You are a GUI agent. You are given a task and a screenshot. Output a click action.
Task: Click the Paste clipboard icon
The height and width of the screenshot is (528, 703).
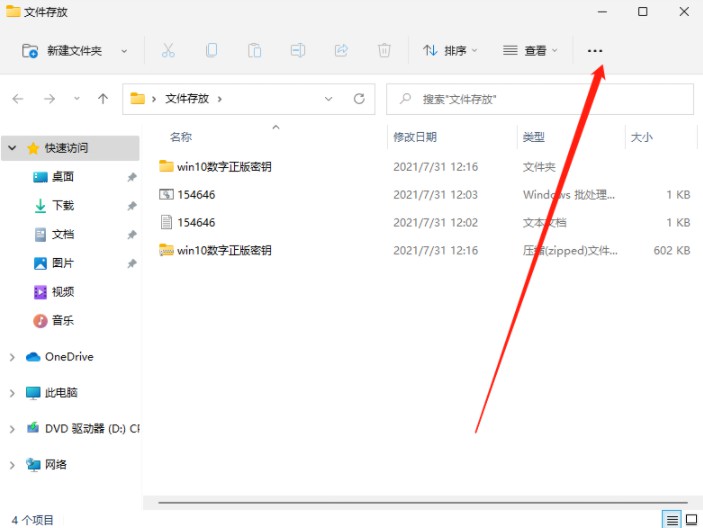[255, 50]
